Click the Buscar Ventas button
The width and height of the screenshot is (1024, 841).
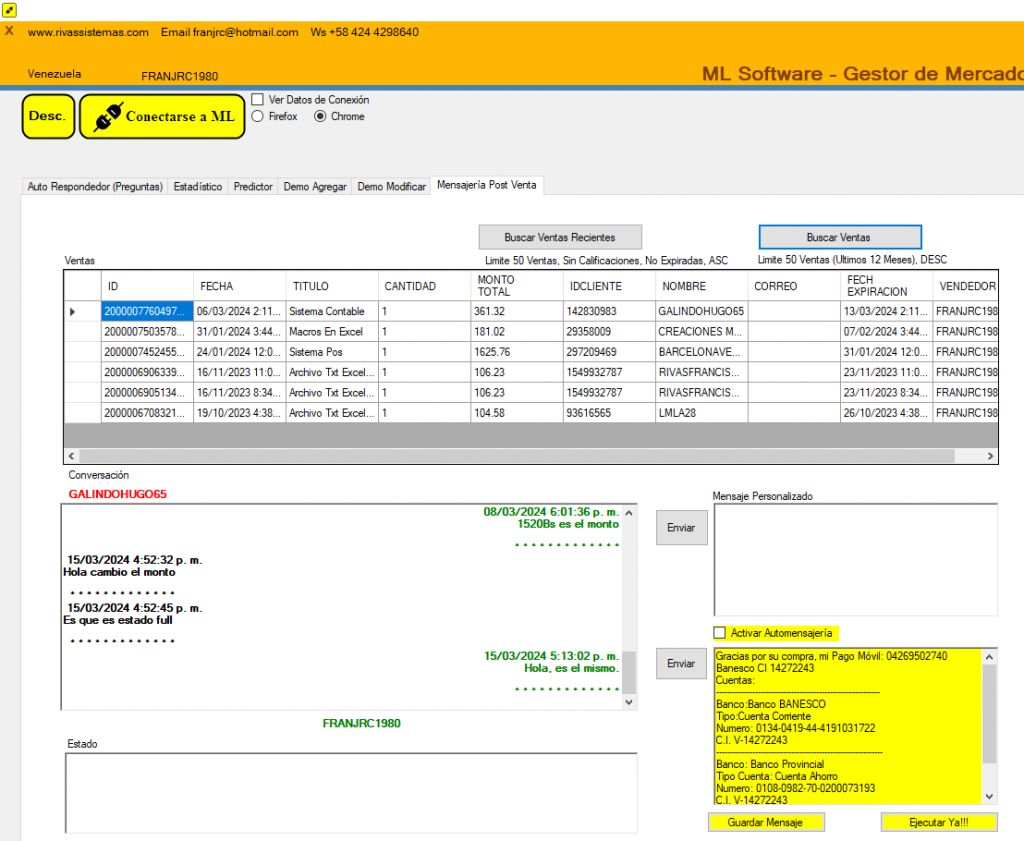840,237
